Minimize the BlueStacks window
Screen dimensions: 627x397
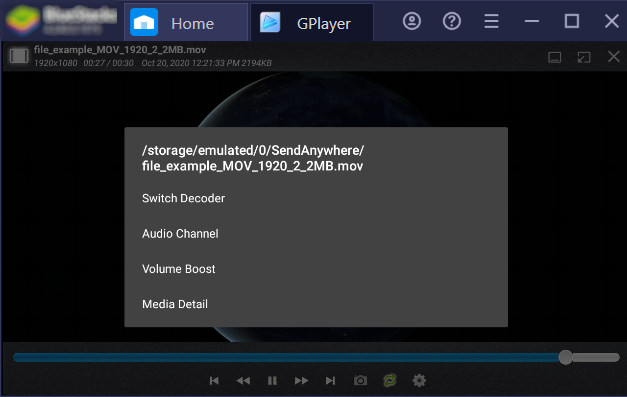(532, 21)
